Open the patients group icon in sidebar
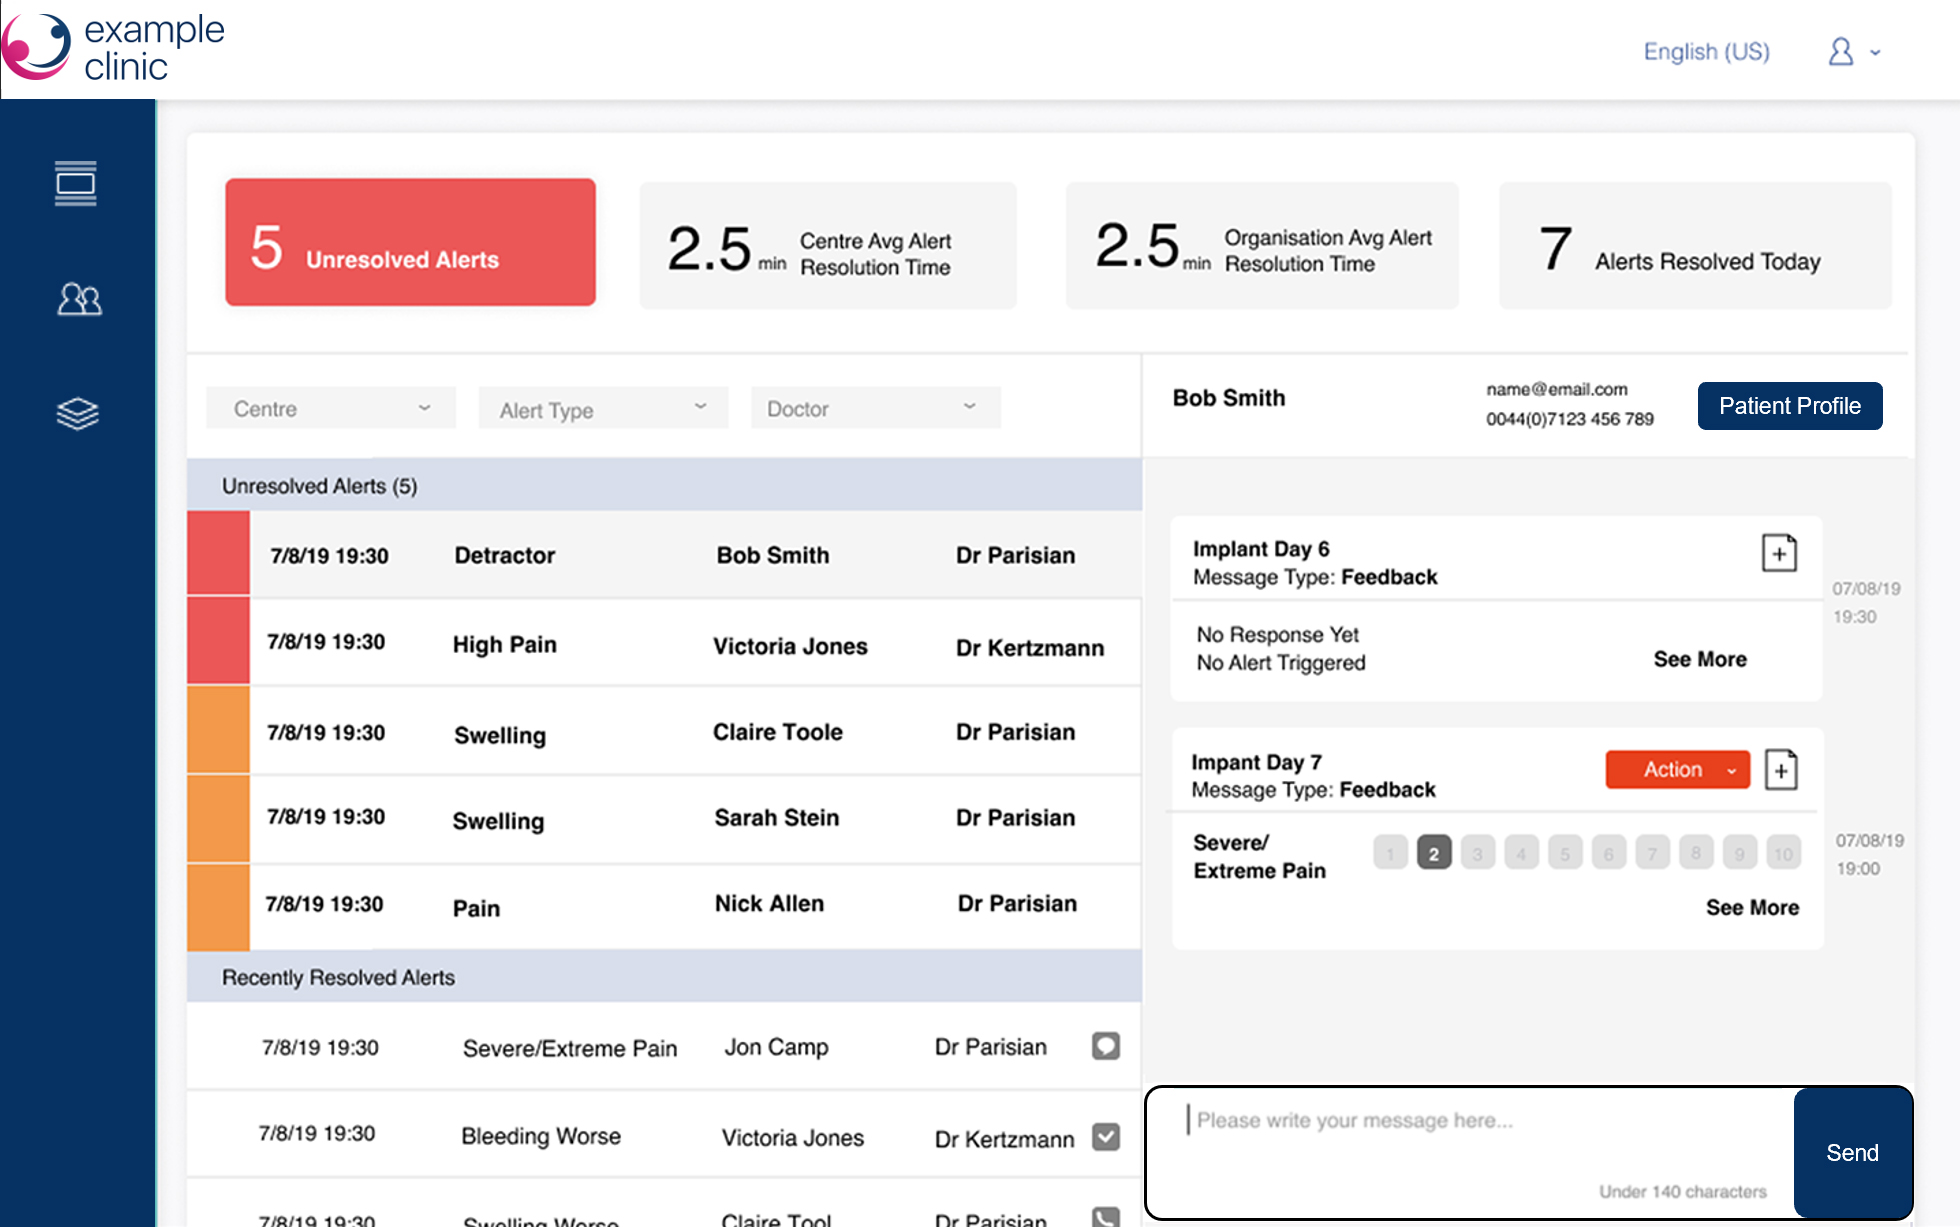 pos(79,298)
